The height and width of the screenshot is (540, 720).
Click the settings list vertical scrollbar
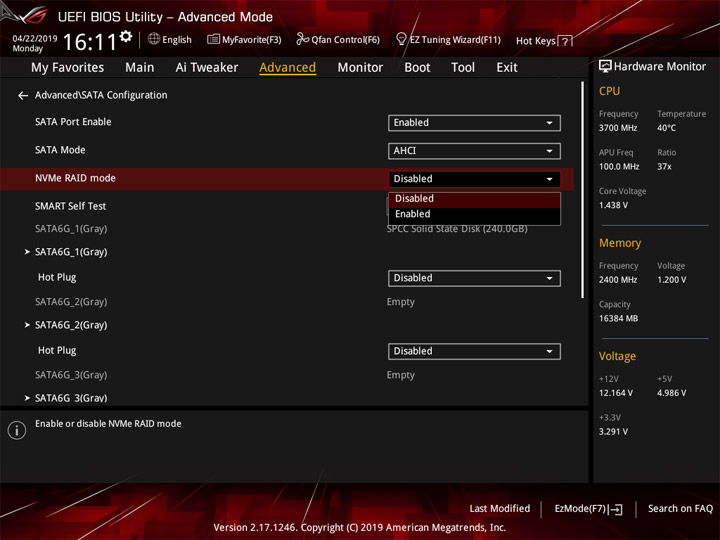[x=583, y=190]
